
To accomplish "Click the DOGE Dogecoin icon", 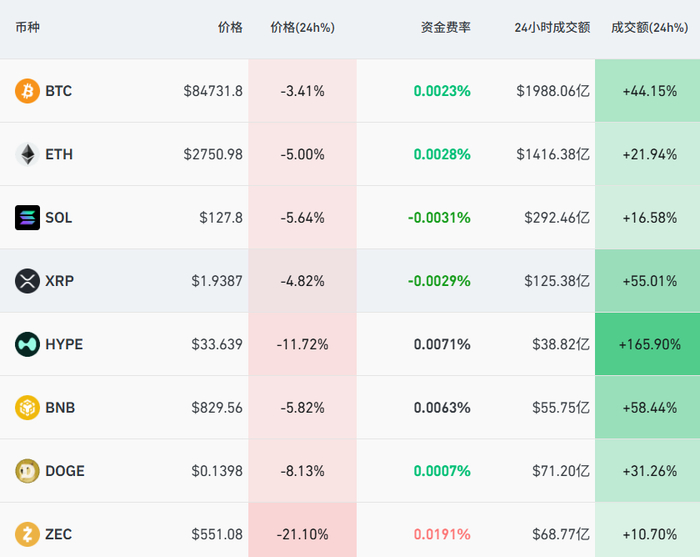I will click(27, 471).
